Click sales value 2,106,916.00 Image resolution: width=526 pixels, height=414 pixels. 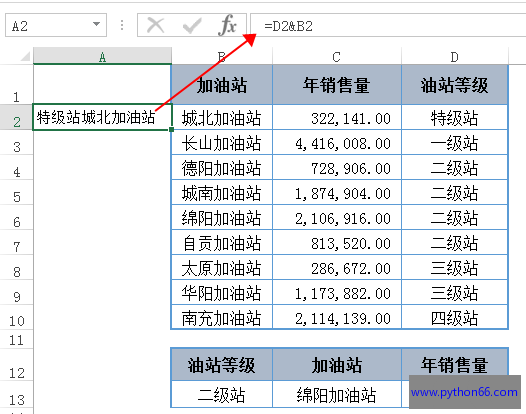pos(337,217)
